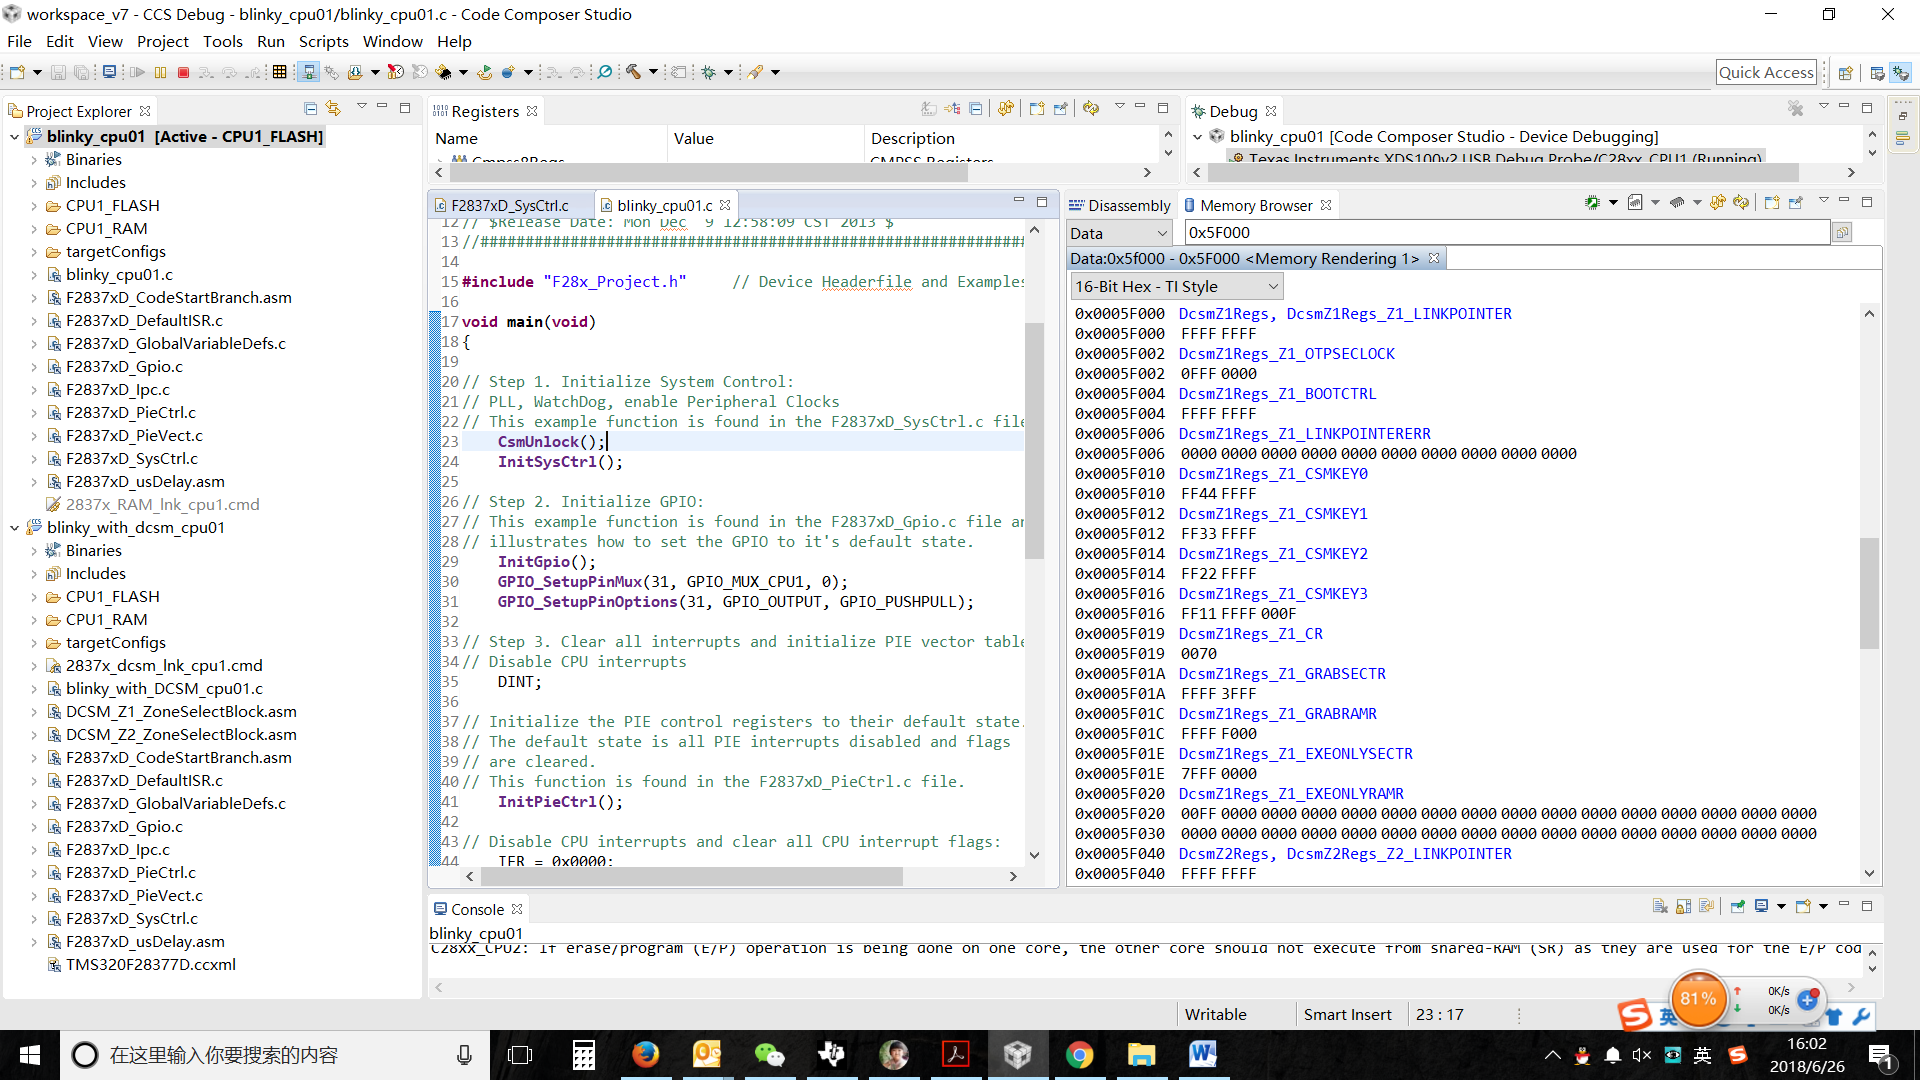Open the Scripts menu

click(x=323, y=41)
